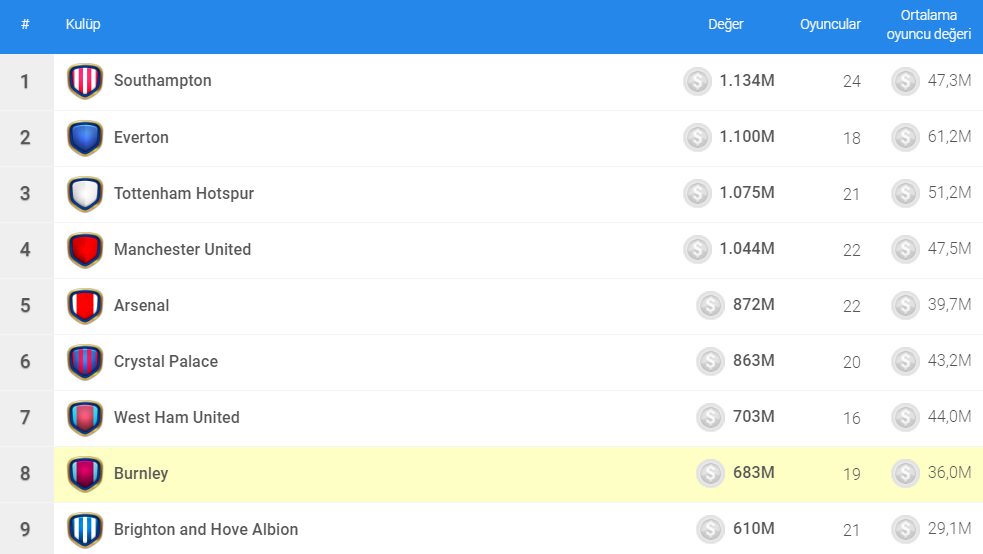Viewport: 983px width, 554px height.
Task: Click the # rank column header
Action: tap(25, 25)
